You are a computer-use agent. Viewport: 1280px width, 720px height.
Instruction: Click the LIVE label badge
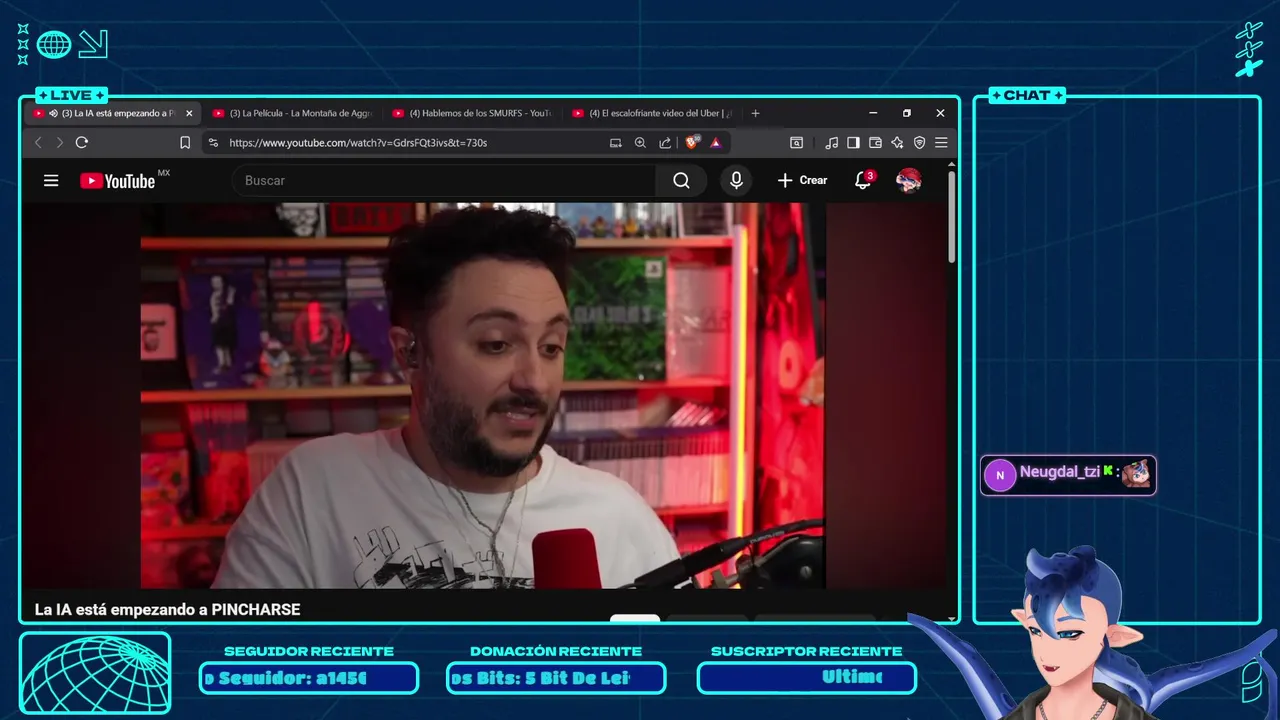71,95
